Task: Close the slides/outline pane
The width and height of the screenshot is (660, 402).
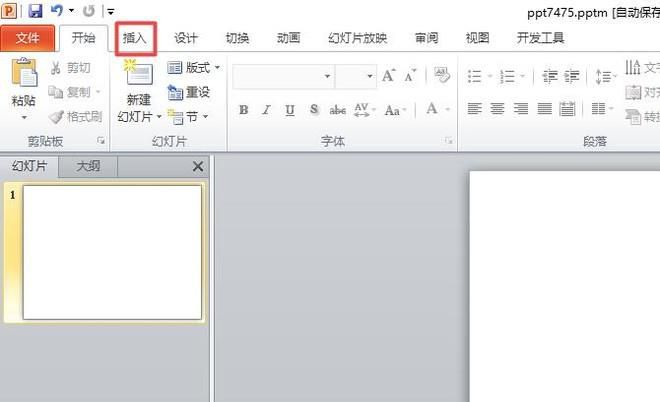Action: pos(198,166)
